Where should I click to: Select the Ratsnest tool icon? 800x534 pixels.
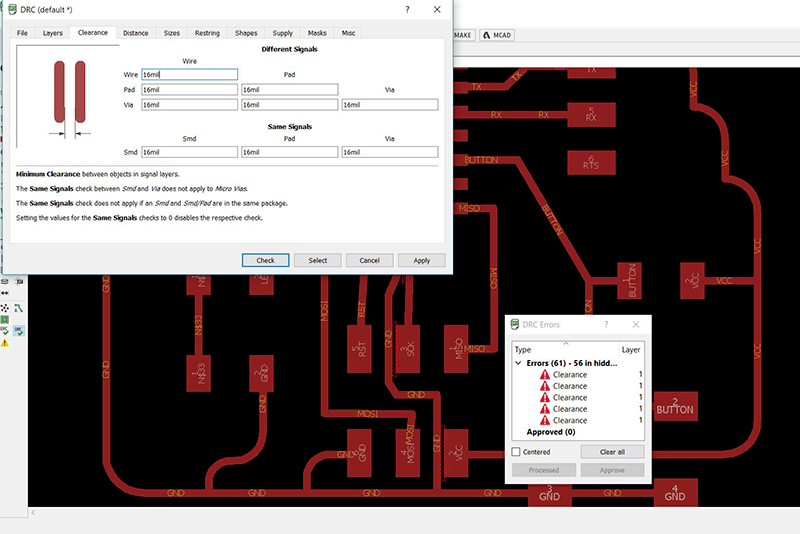(5, 308)
